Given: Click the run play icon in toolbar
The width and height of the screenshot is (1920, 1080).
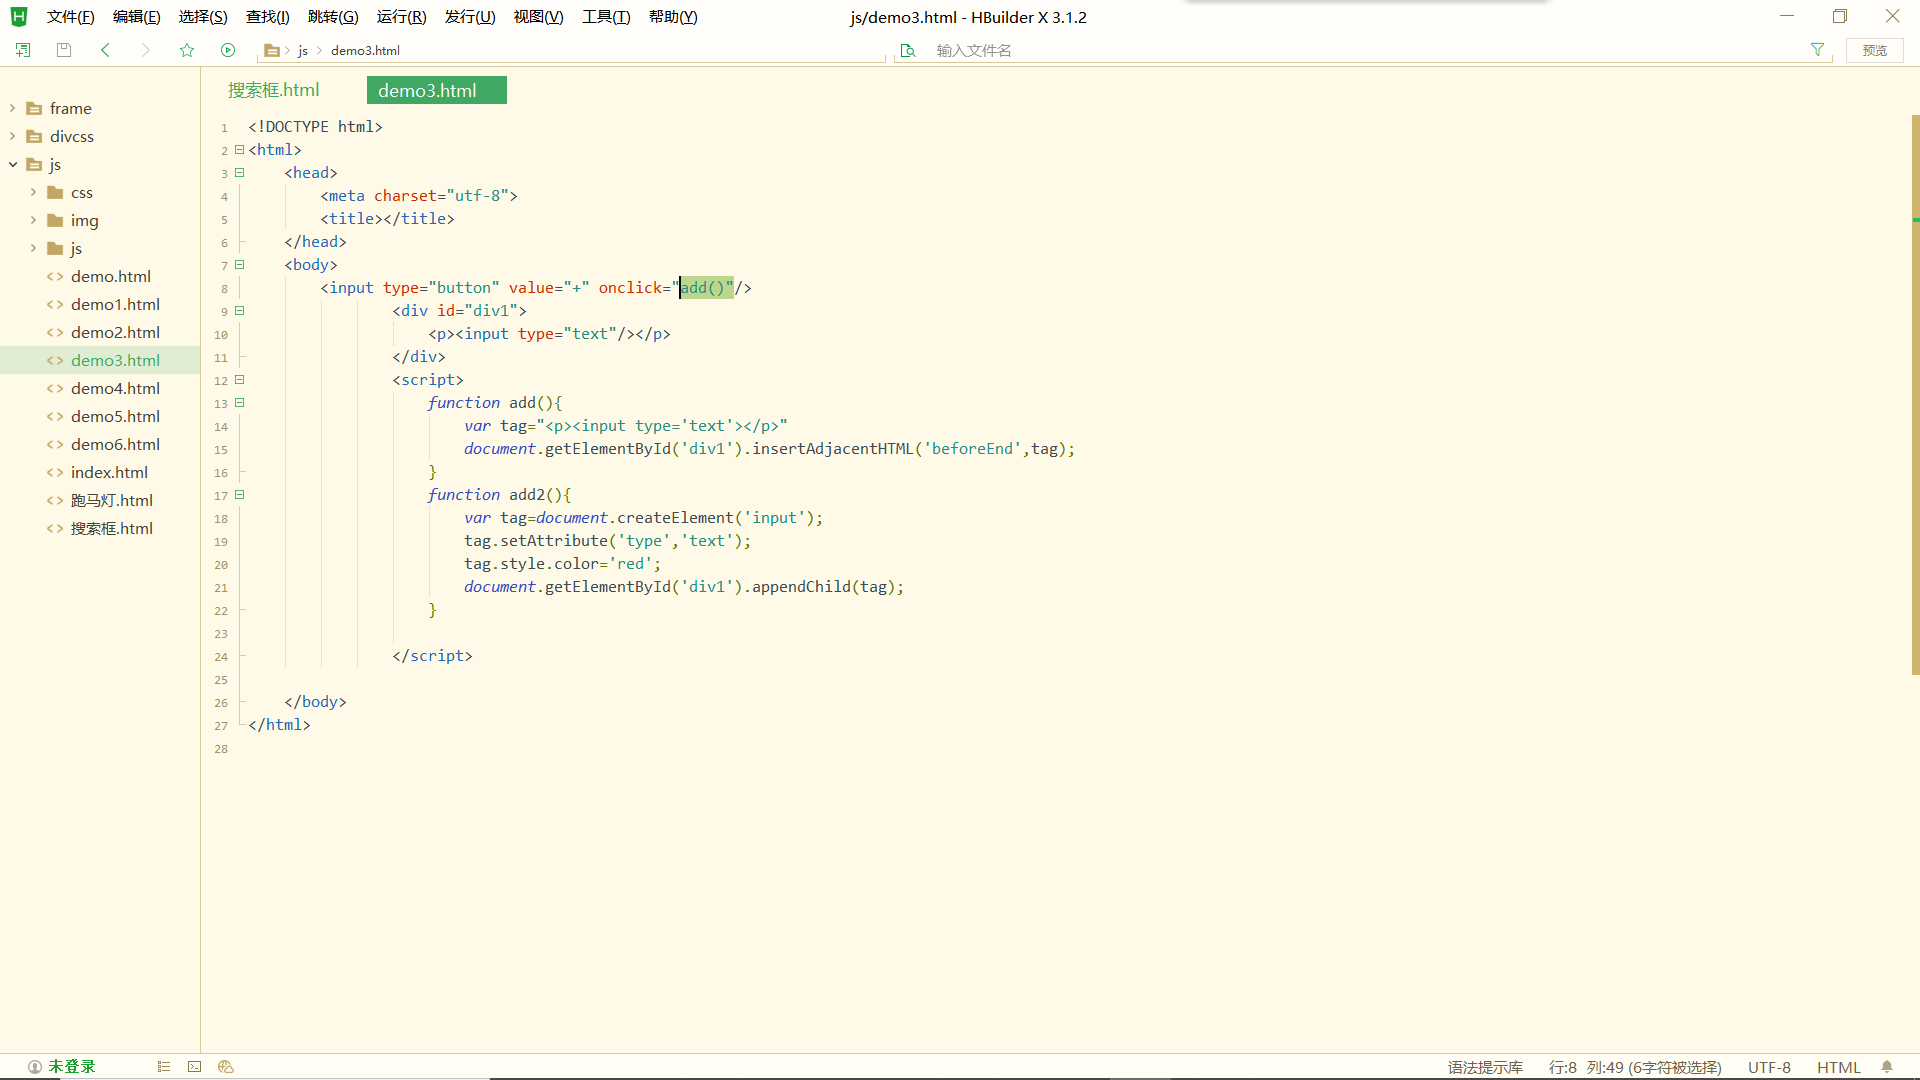Looking at the screenshot, I should (x=228, y=50).
